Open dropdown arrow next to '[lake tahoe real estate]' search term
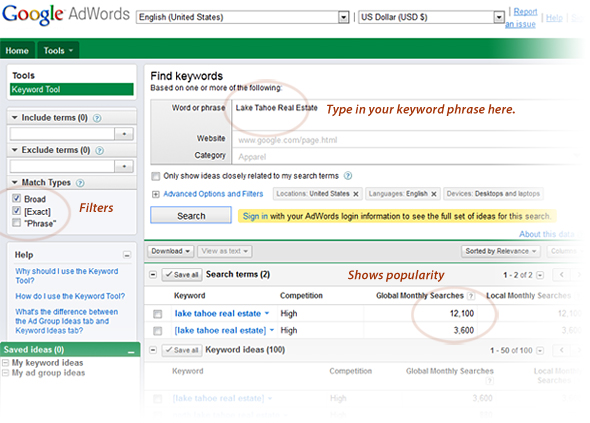The width and height of the screenshot is (590, 423). 272,330
